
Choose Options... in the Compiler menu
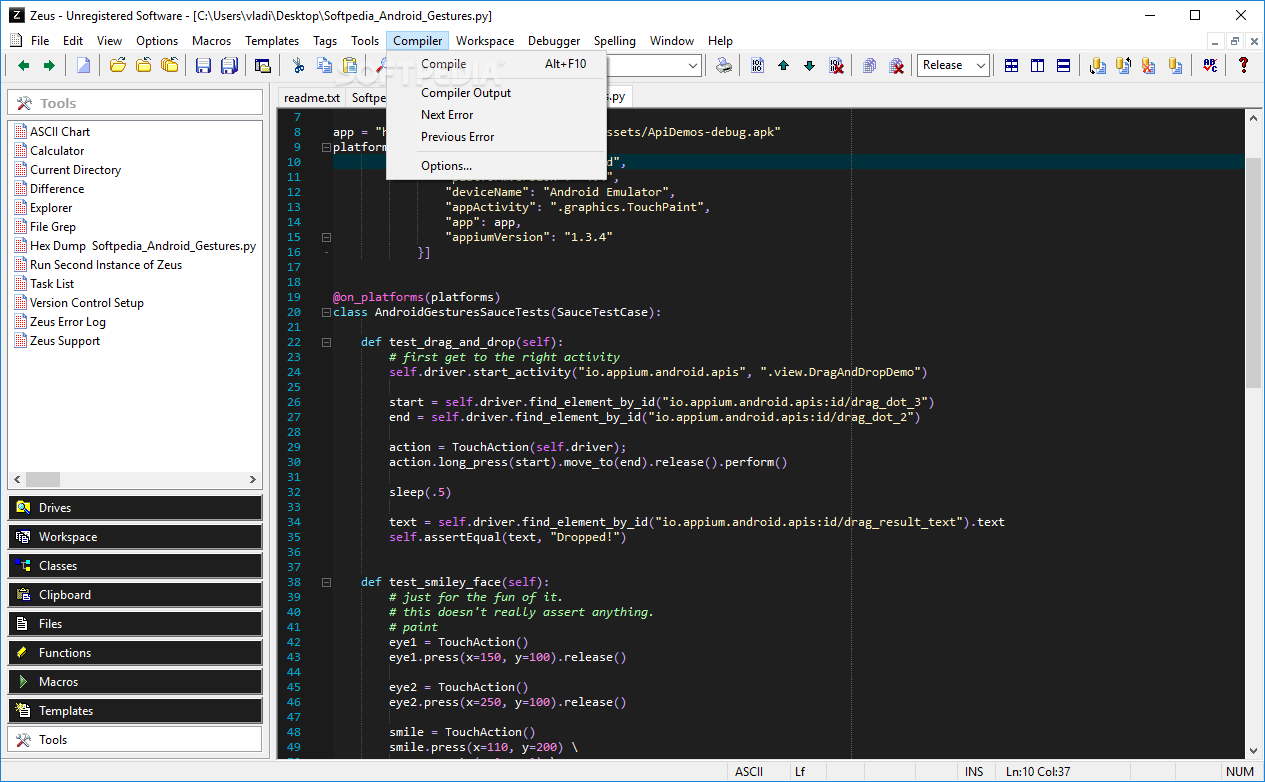click(446, 166)
